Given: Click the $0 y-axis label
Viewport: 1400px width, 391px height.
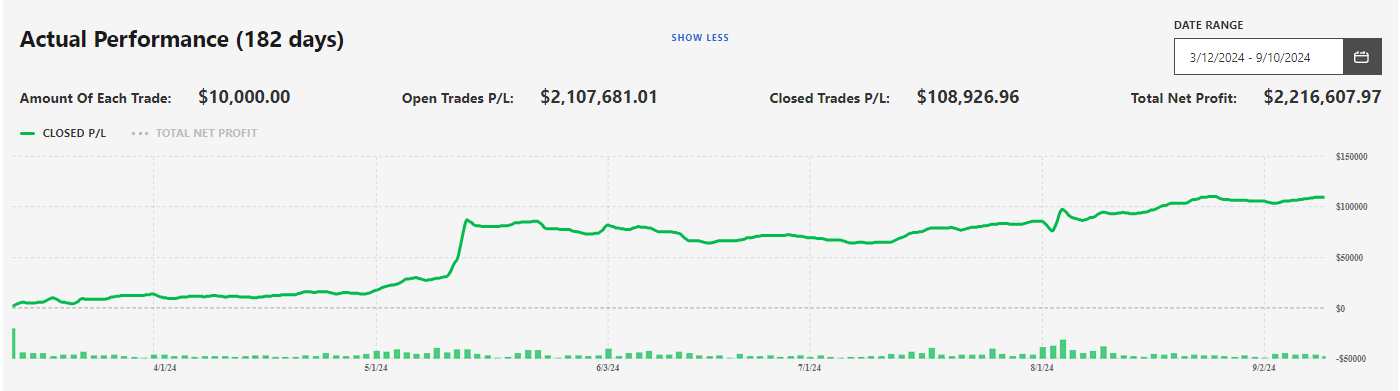Looking at the screenshot, I should click(x=1340, y=308).
